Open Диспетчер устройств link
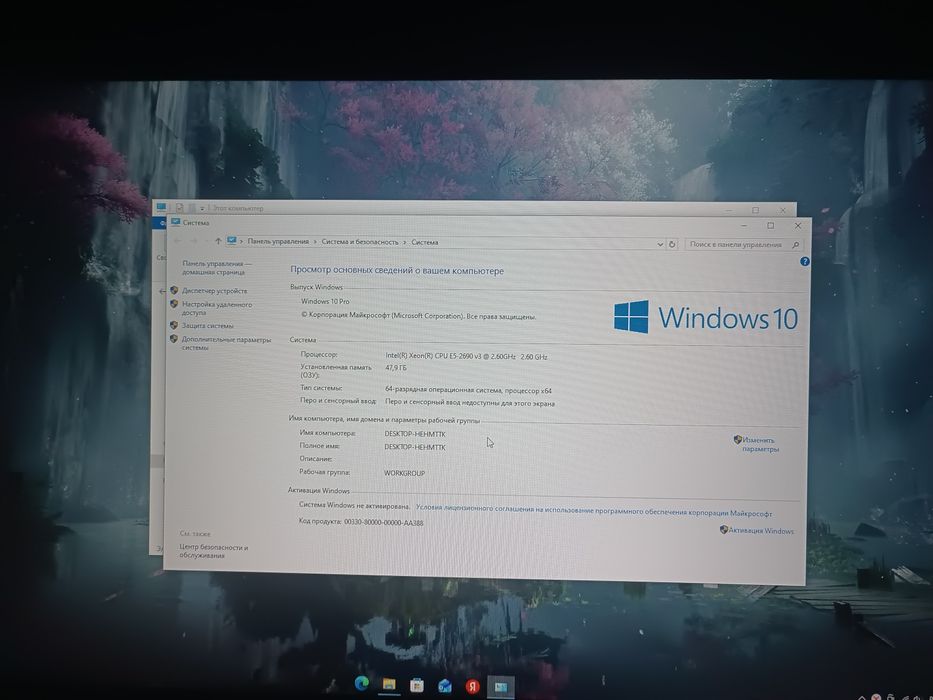933x700 pixels. (x=214, y=290)
